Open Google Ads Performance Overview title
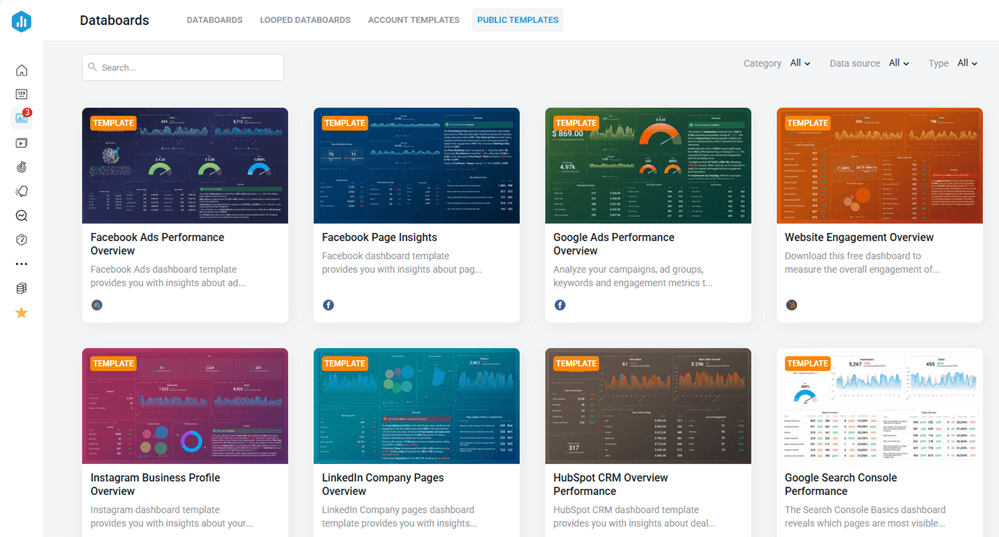Image resolution: width=999 pixels, height=537 pixels. (614, 244)
